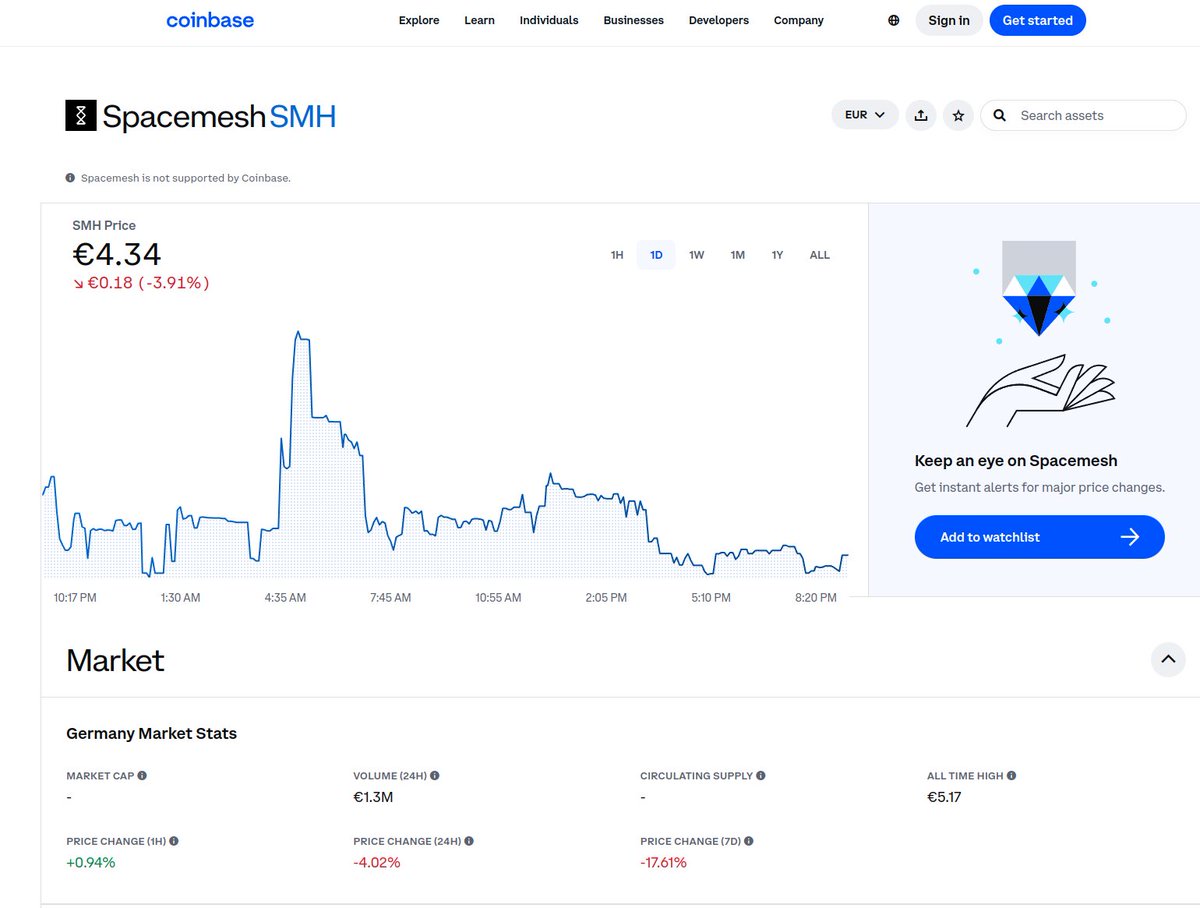Viewport: 1200px width, 908px height.
Task: Click the Market section heading
Action: (x=115, y=661)
